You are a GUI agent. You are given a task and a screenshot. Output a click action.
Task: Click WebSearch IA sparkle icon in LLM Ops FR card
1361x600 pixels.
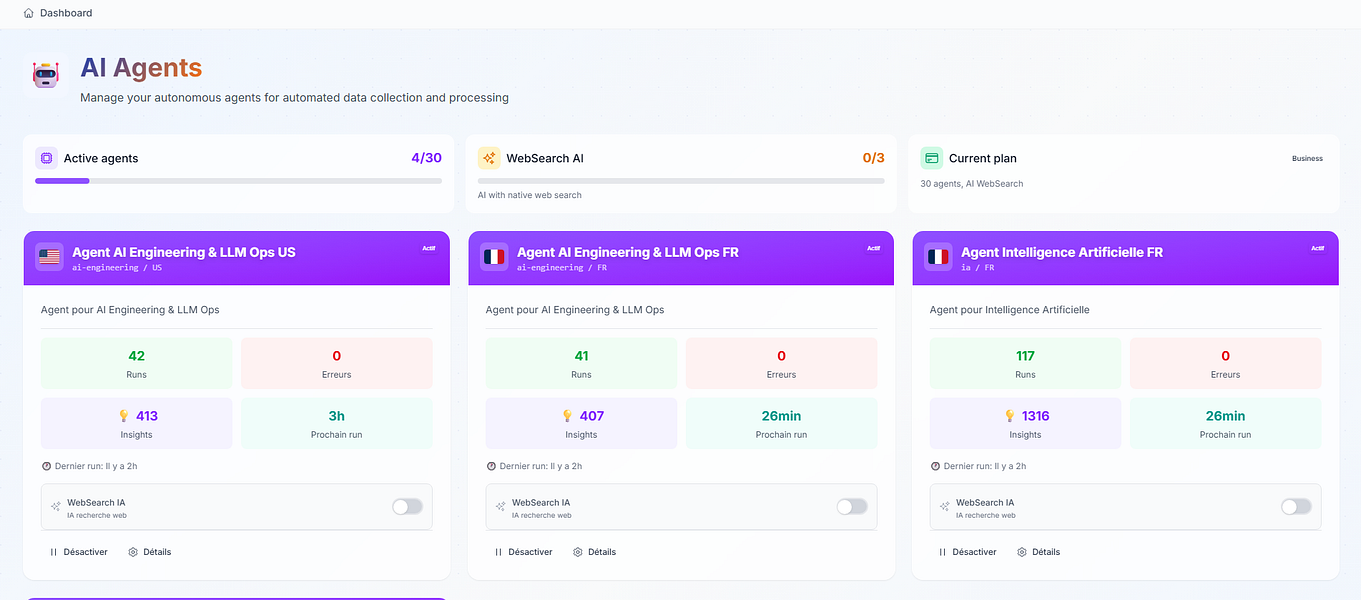pos(501,507)
